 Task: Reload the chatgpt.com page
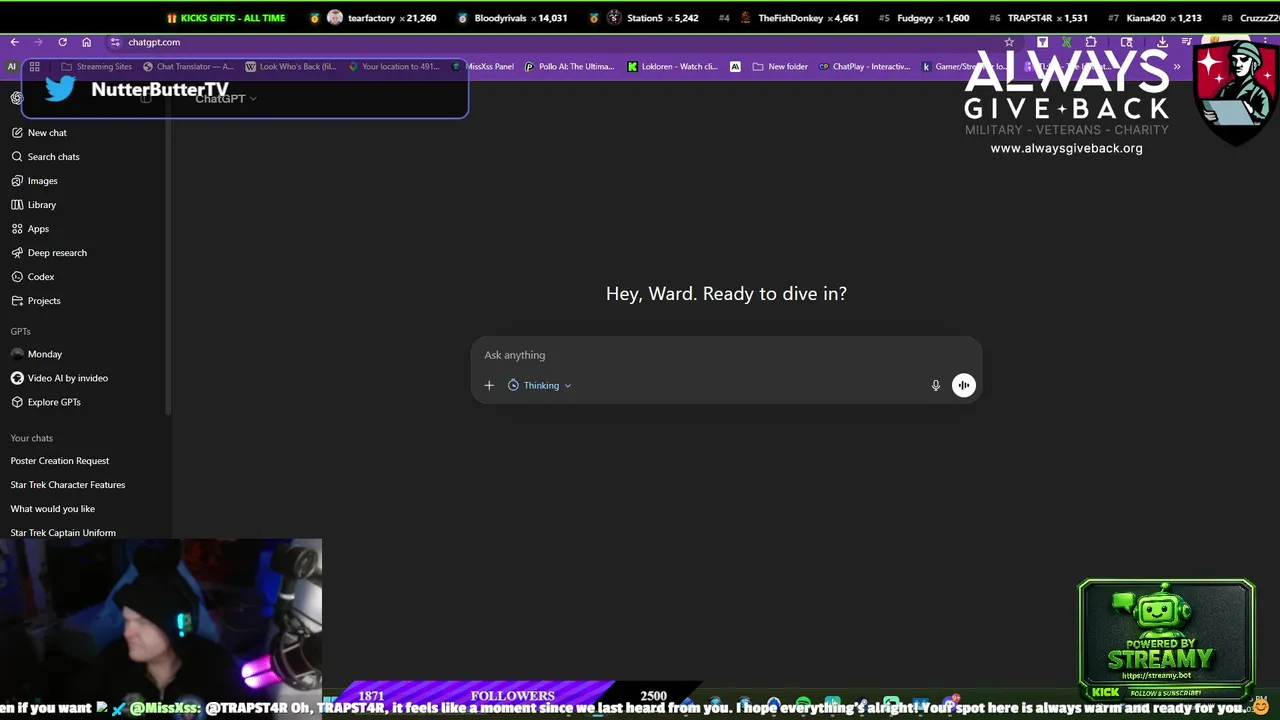pyautogui.click(x=62, y=42)
